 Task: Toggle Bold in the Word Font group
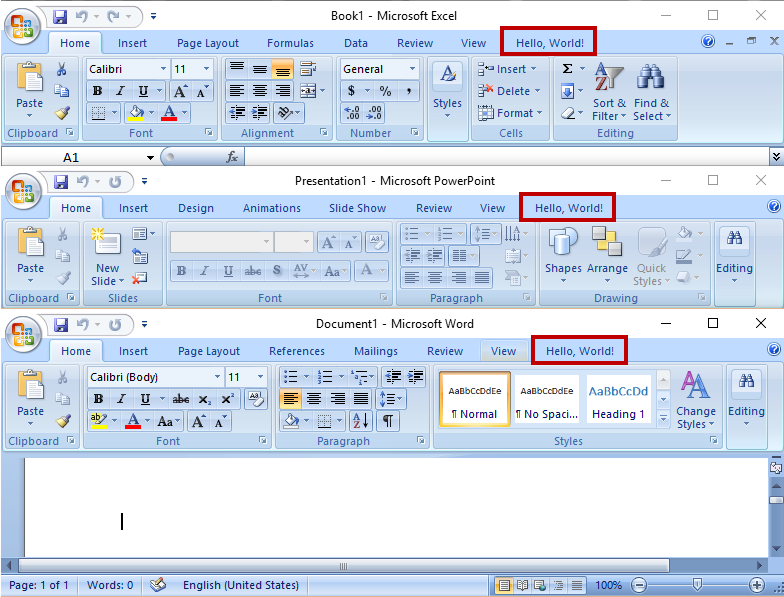(x=98, y=399)
